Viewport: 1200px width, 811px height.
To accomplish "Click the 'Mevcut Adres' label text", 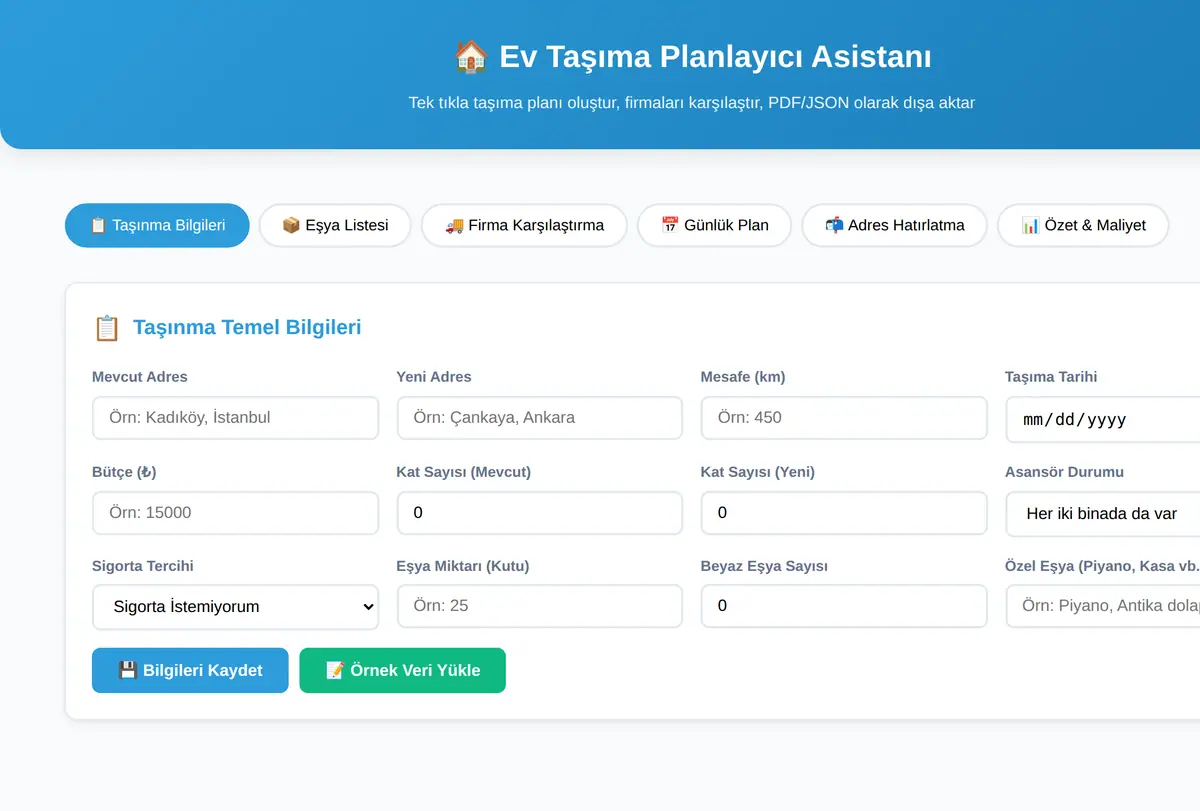I will click(x=140, y=377).
